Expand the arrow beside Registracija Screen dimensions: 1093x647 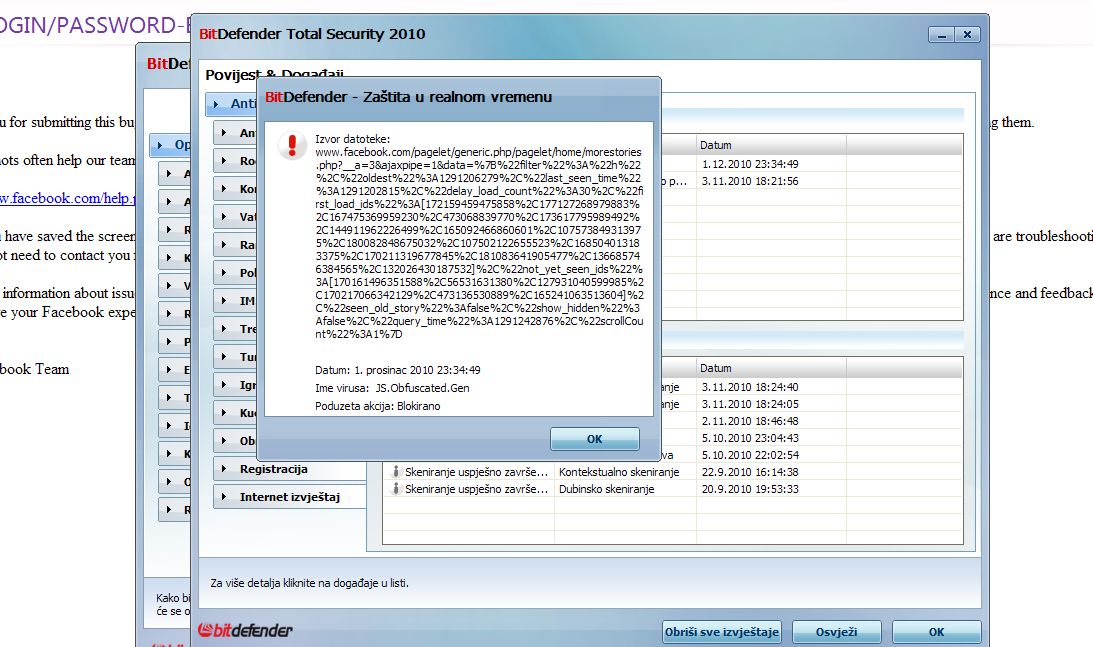[x=224, y=469]
